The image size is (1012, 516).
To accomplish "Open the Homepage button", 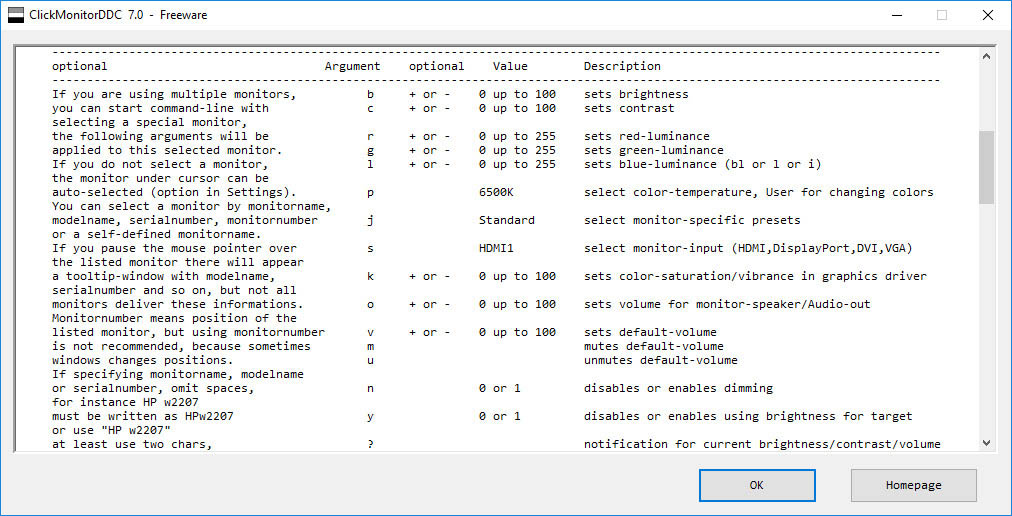I will [913, 485].
